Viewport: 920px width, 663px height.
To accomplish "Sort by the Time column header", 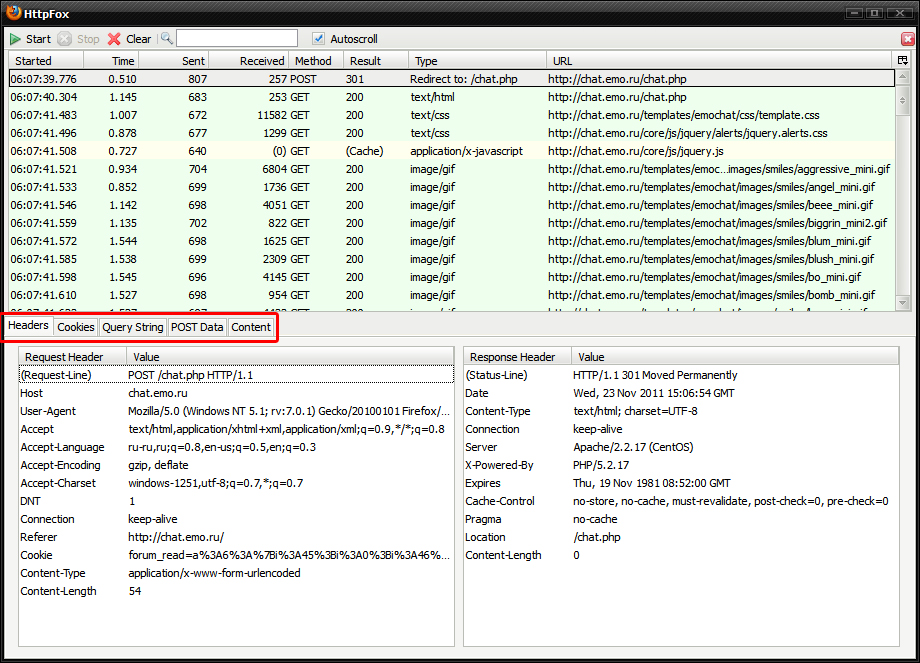I will (111, 60).
